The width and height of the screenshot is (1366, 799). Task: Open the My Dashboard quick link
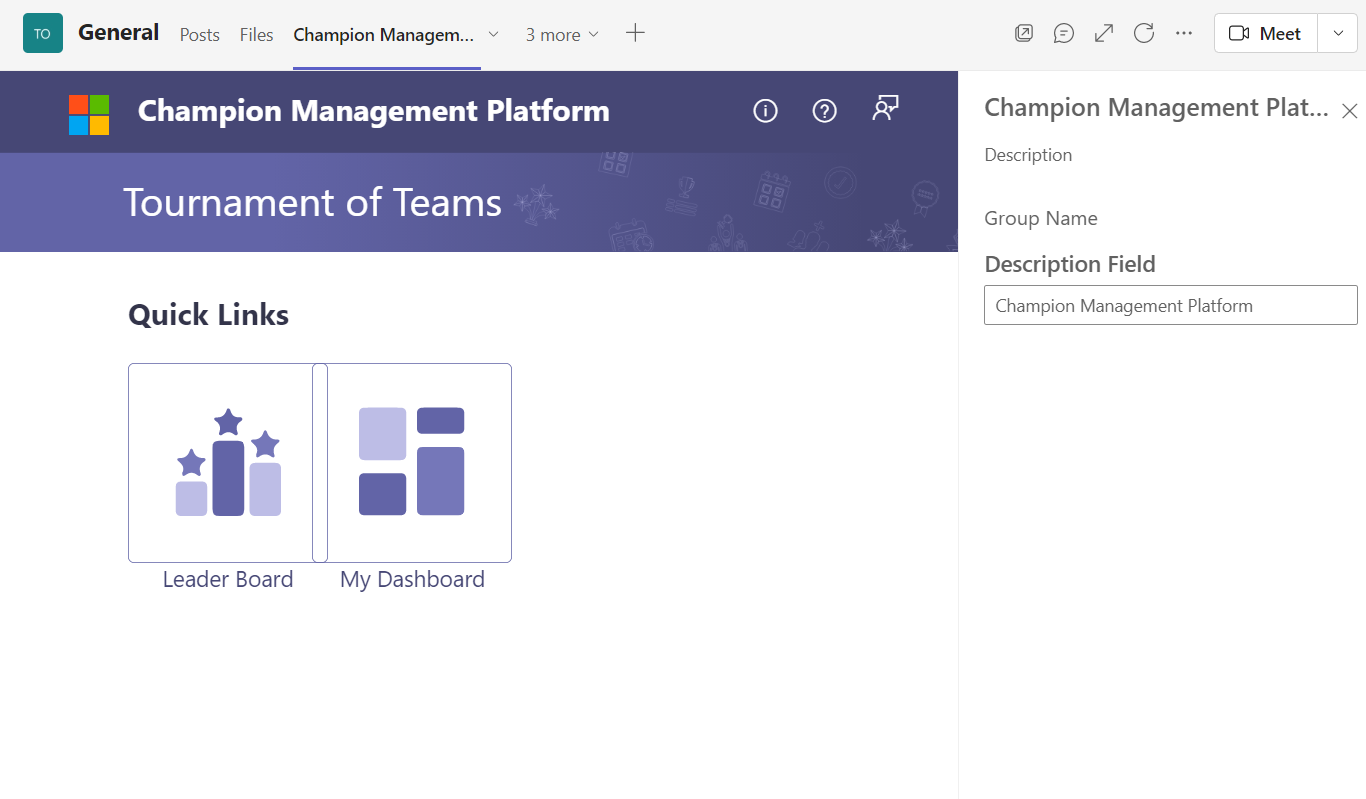tap(413, 462)
